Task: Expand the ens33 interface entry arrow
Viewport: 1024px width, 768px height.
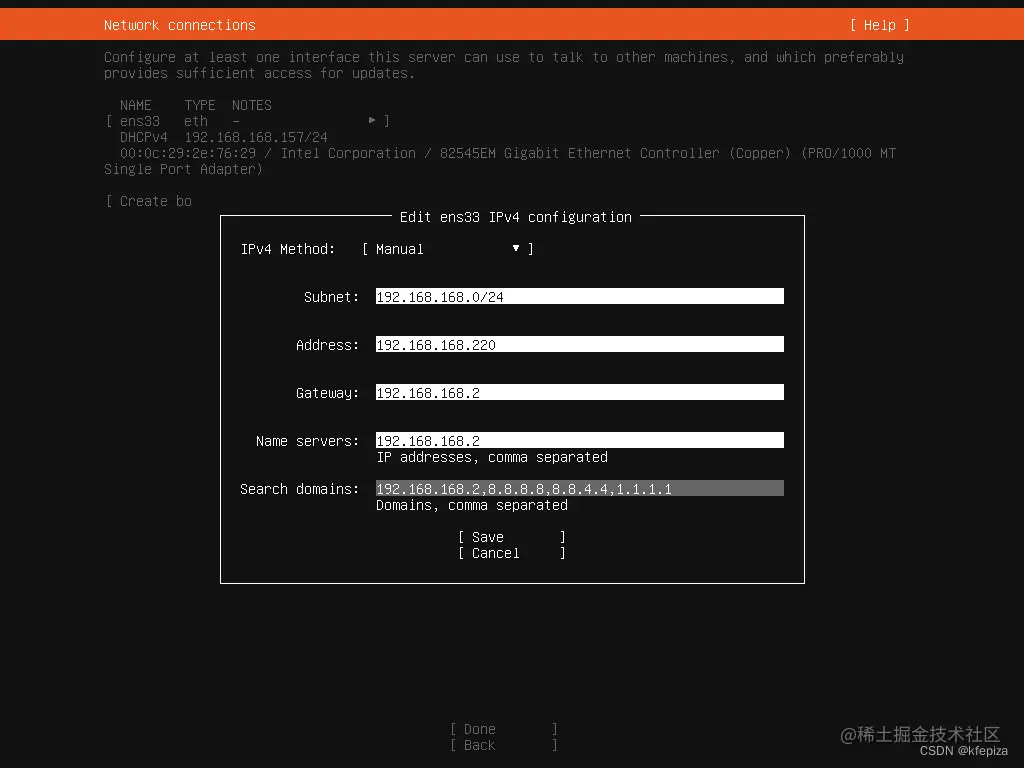Action: click(x=372, y=120)
